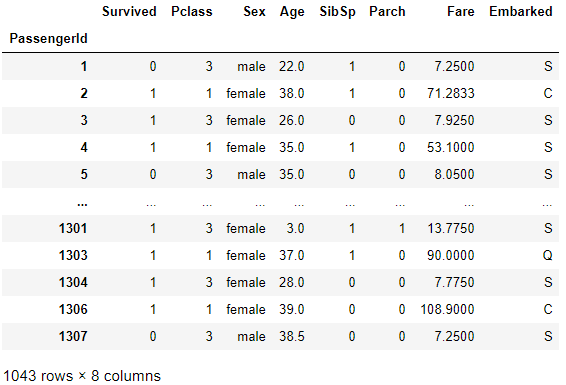Click the PassengerId index label

point(48,39)
